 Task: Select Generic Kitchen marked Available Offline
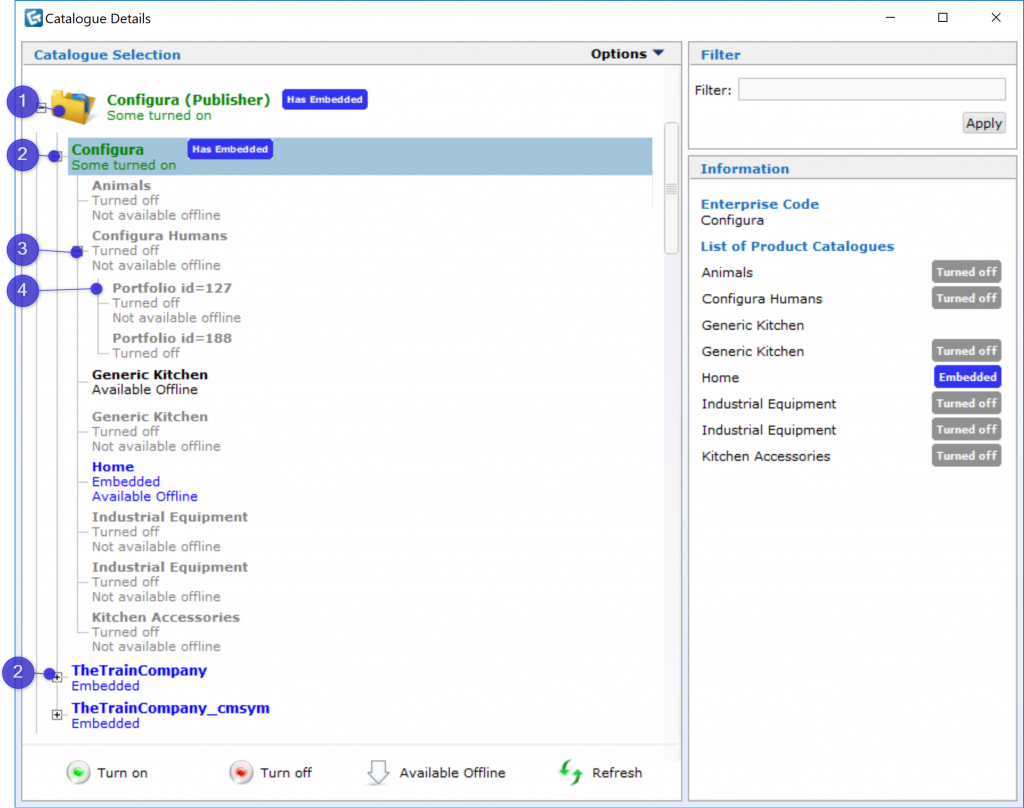150,381
